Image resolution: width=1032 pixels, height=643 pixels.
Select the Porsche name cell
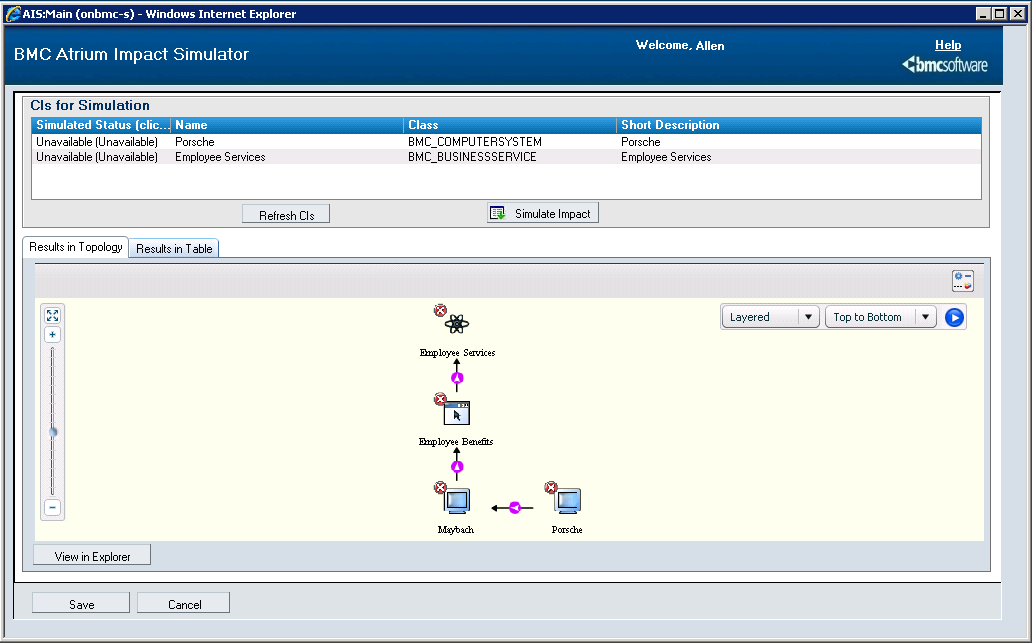pyautogui.click(x=195, y=141)
